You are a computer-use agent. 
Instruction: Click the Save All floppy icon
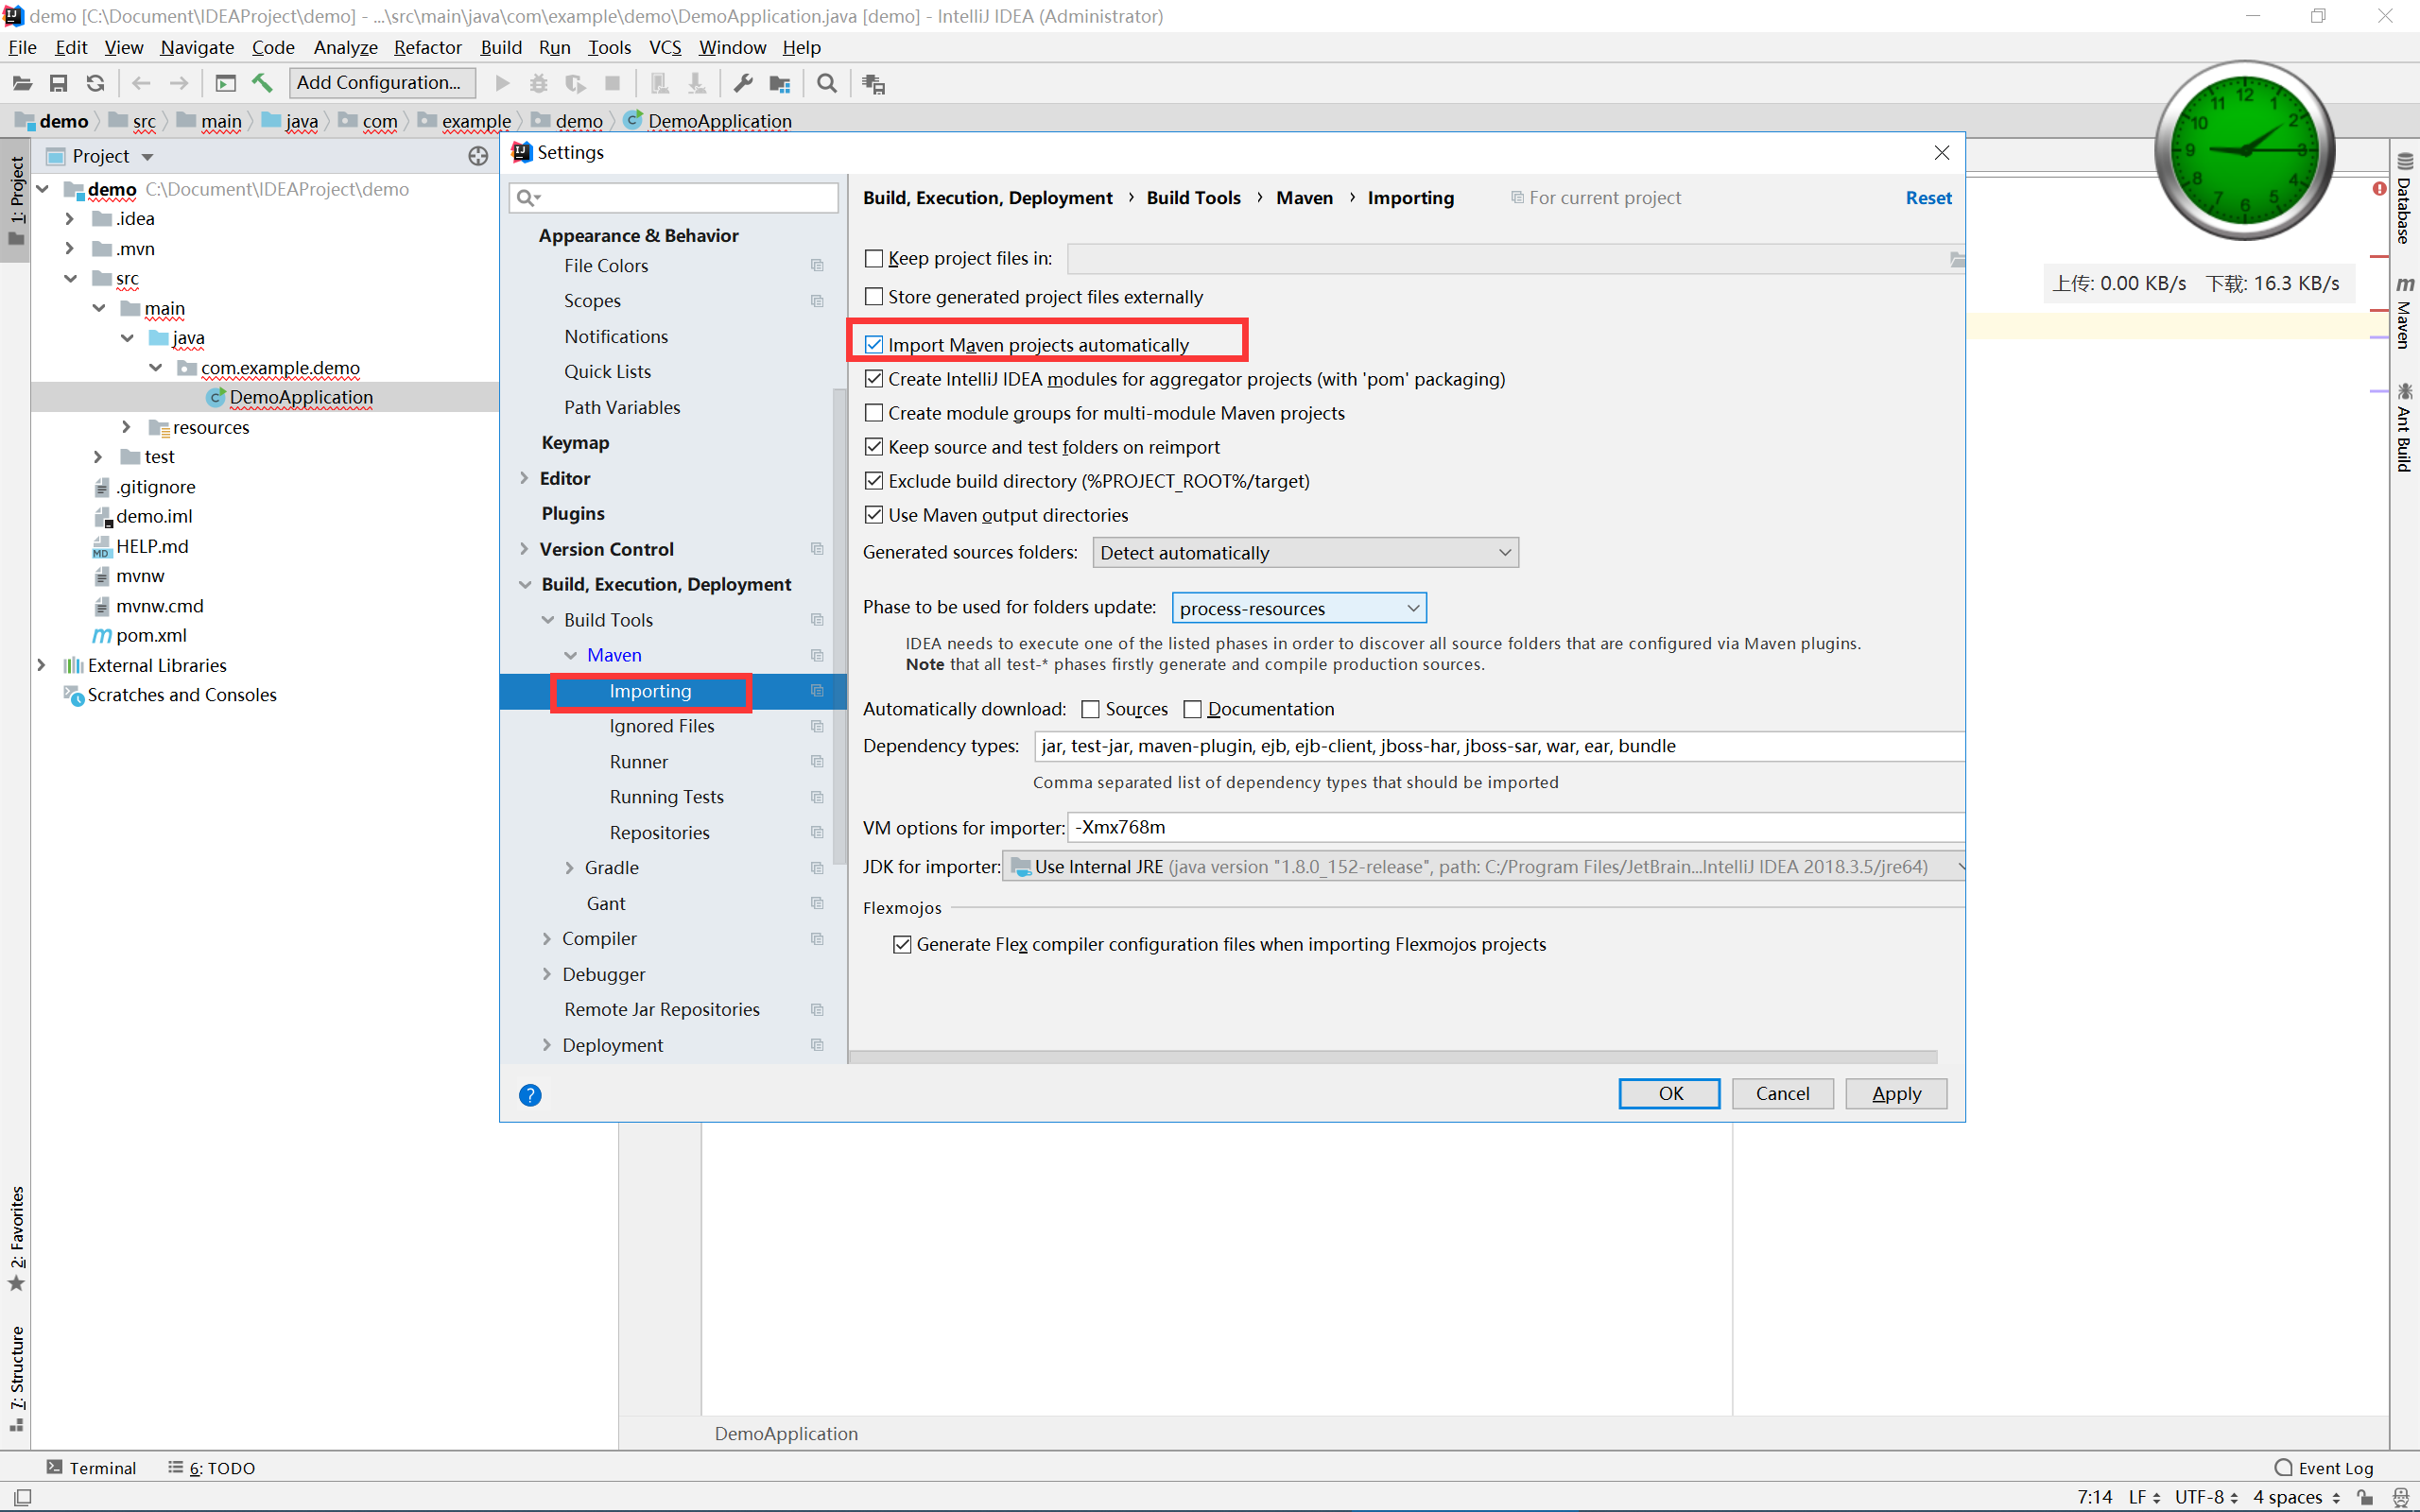(x=58, y=83)
